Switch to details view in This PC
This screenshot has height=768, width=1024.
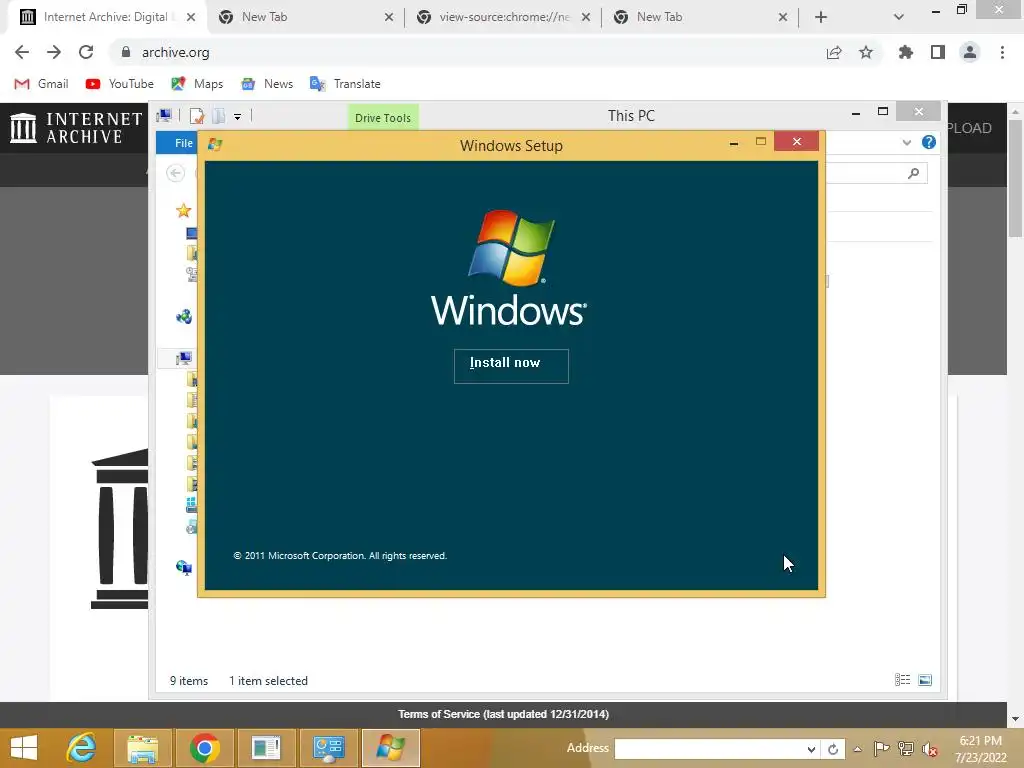(903, 680)
